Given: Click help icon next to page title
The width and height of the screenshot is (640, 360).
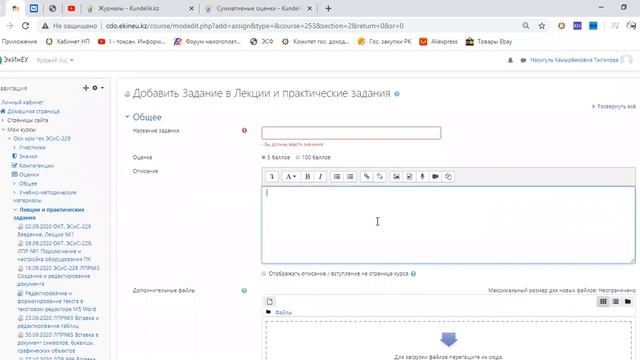Looking at the screenshot, I should tap(397, 94).
